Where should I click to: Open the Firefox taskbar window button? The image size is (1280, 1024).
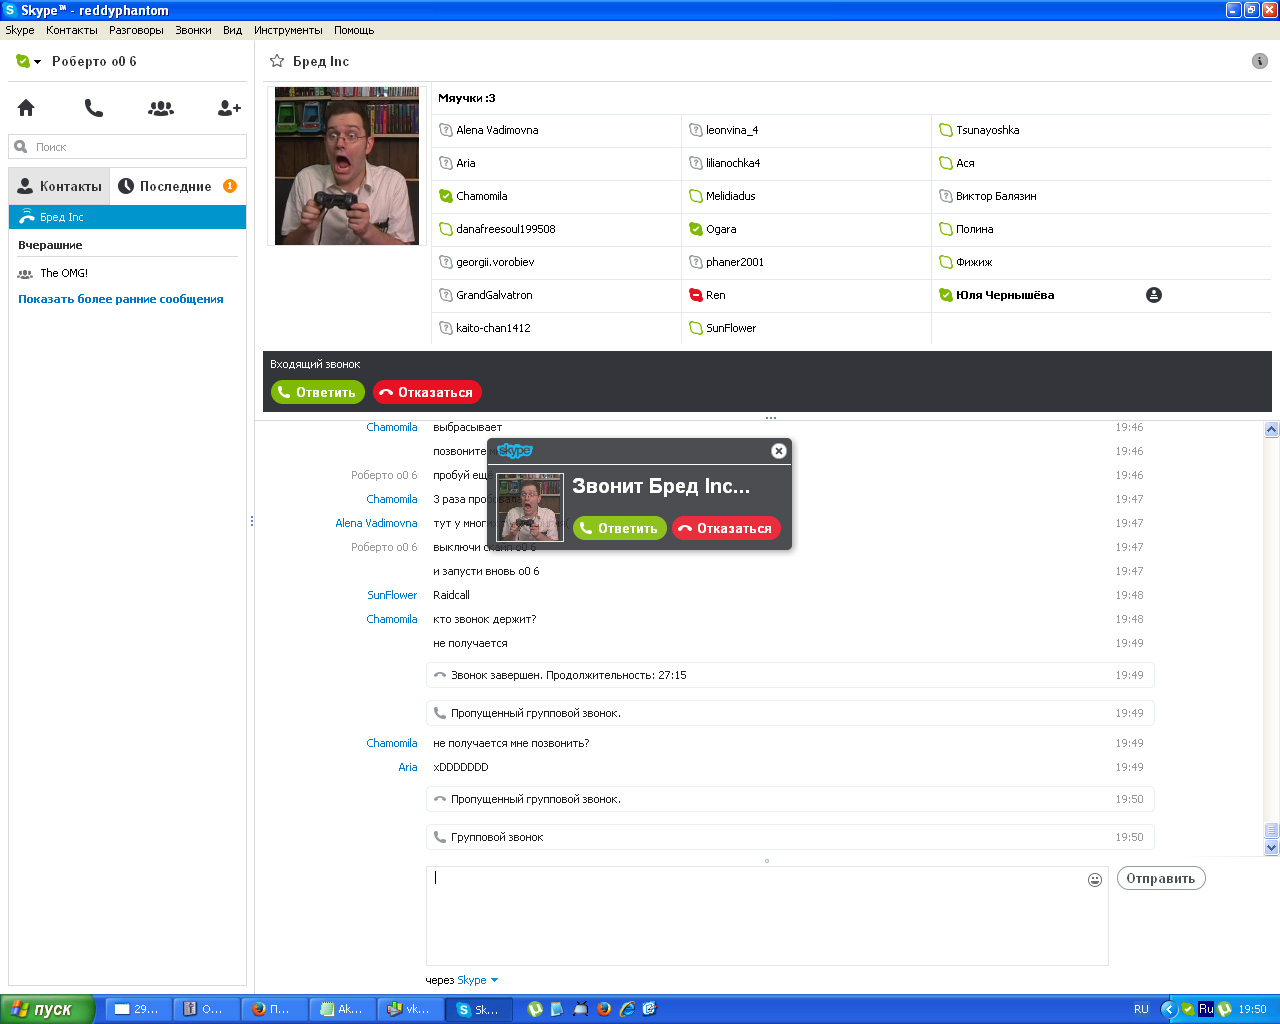(275, 1009)
